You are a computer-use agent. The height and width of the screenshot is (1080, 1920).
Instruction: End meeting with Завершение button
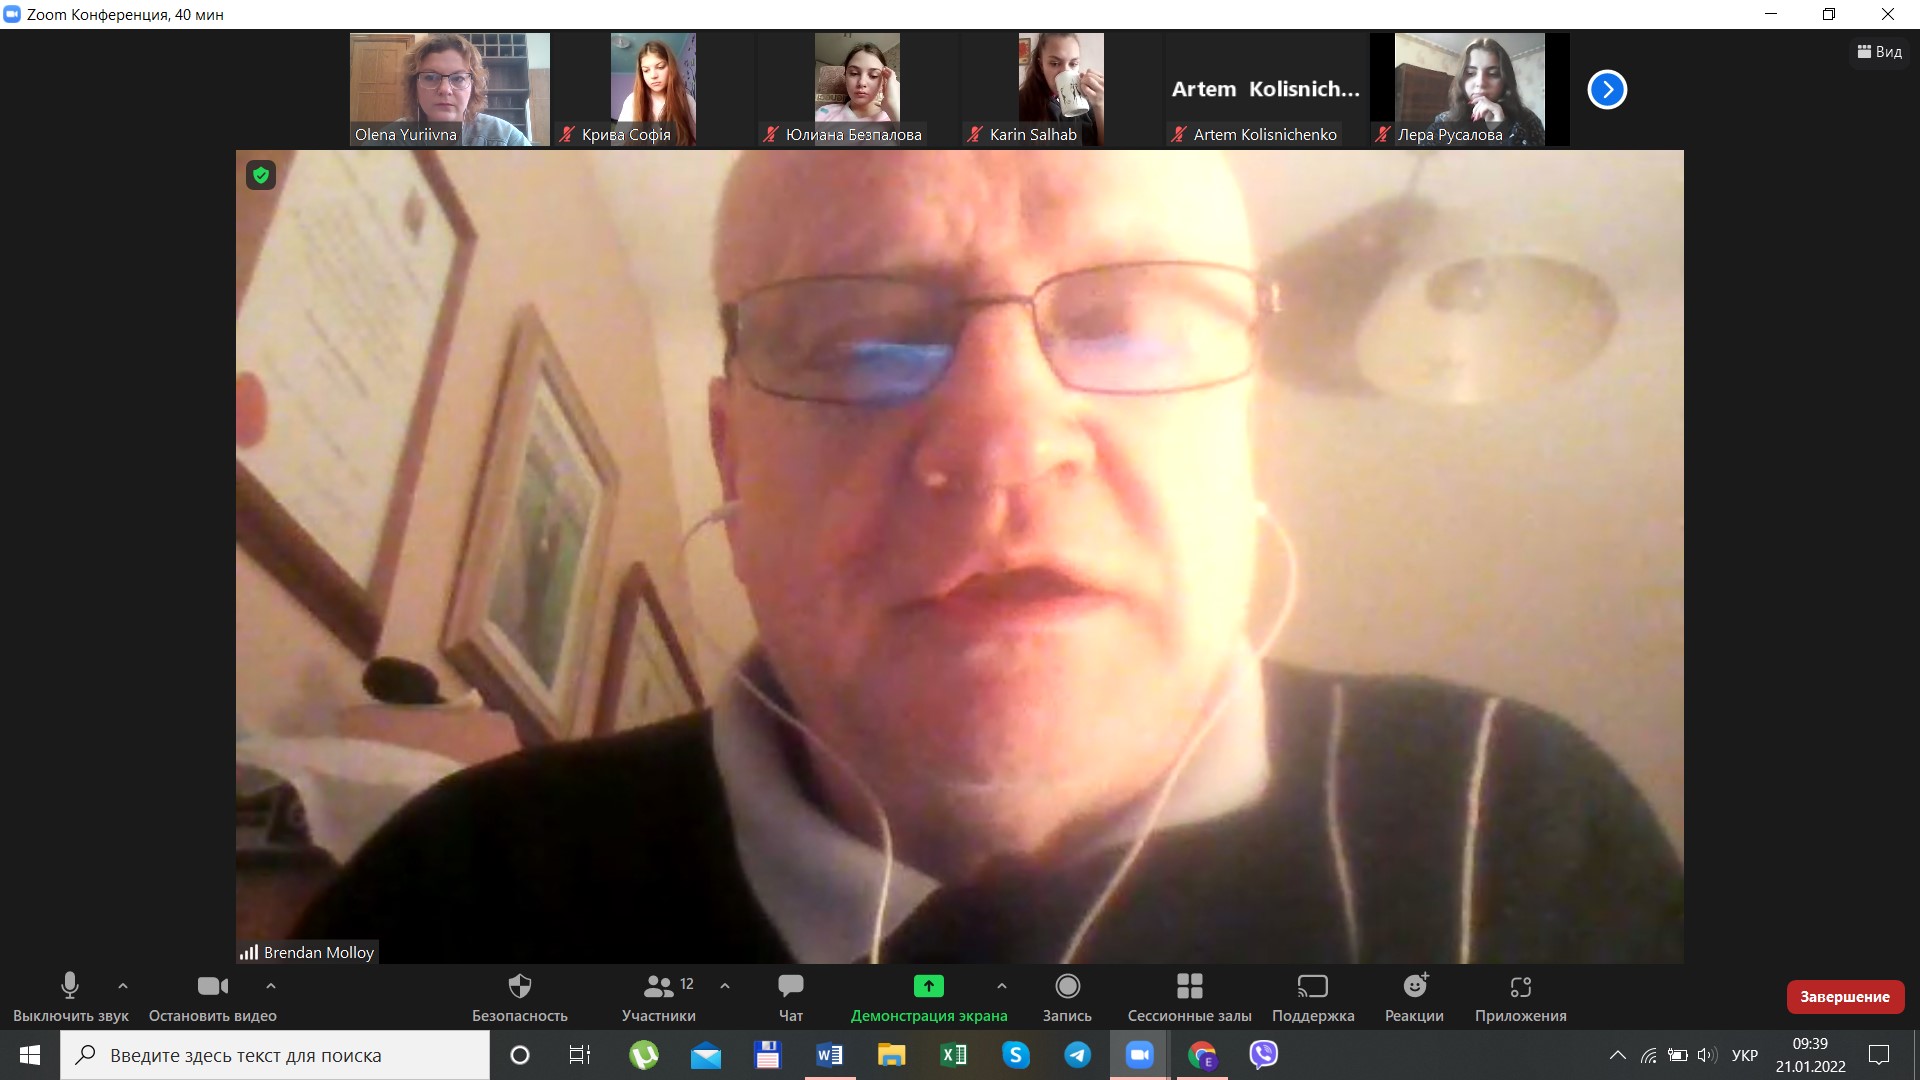[x=1845, y=997]
